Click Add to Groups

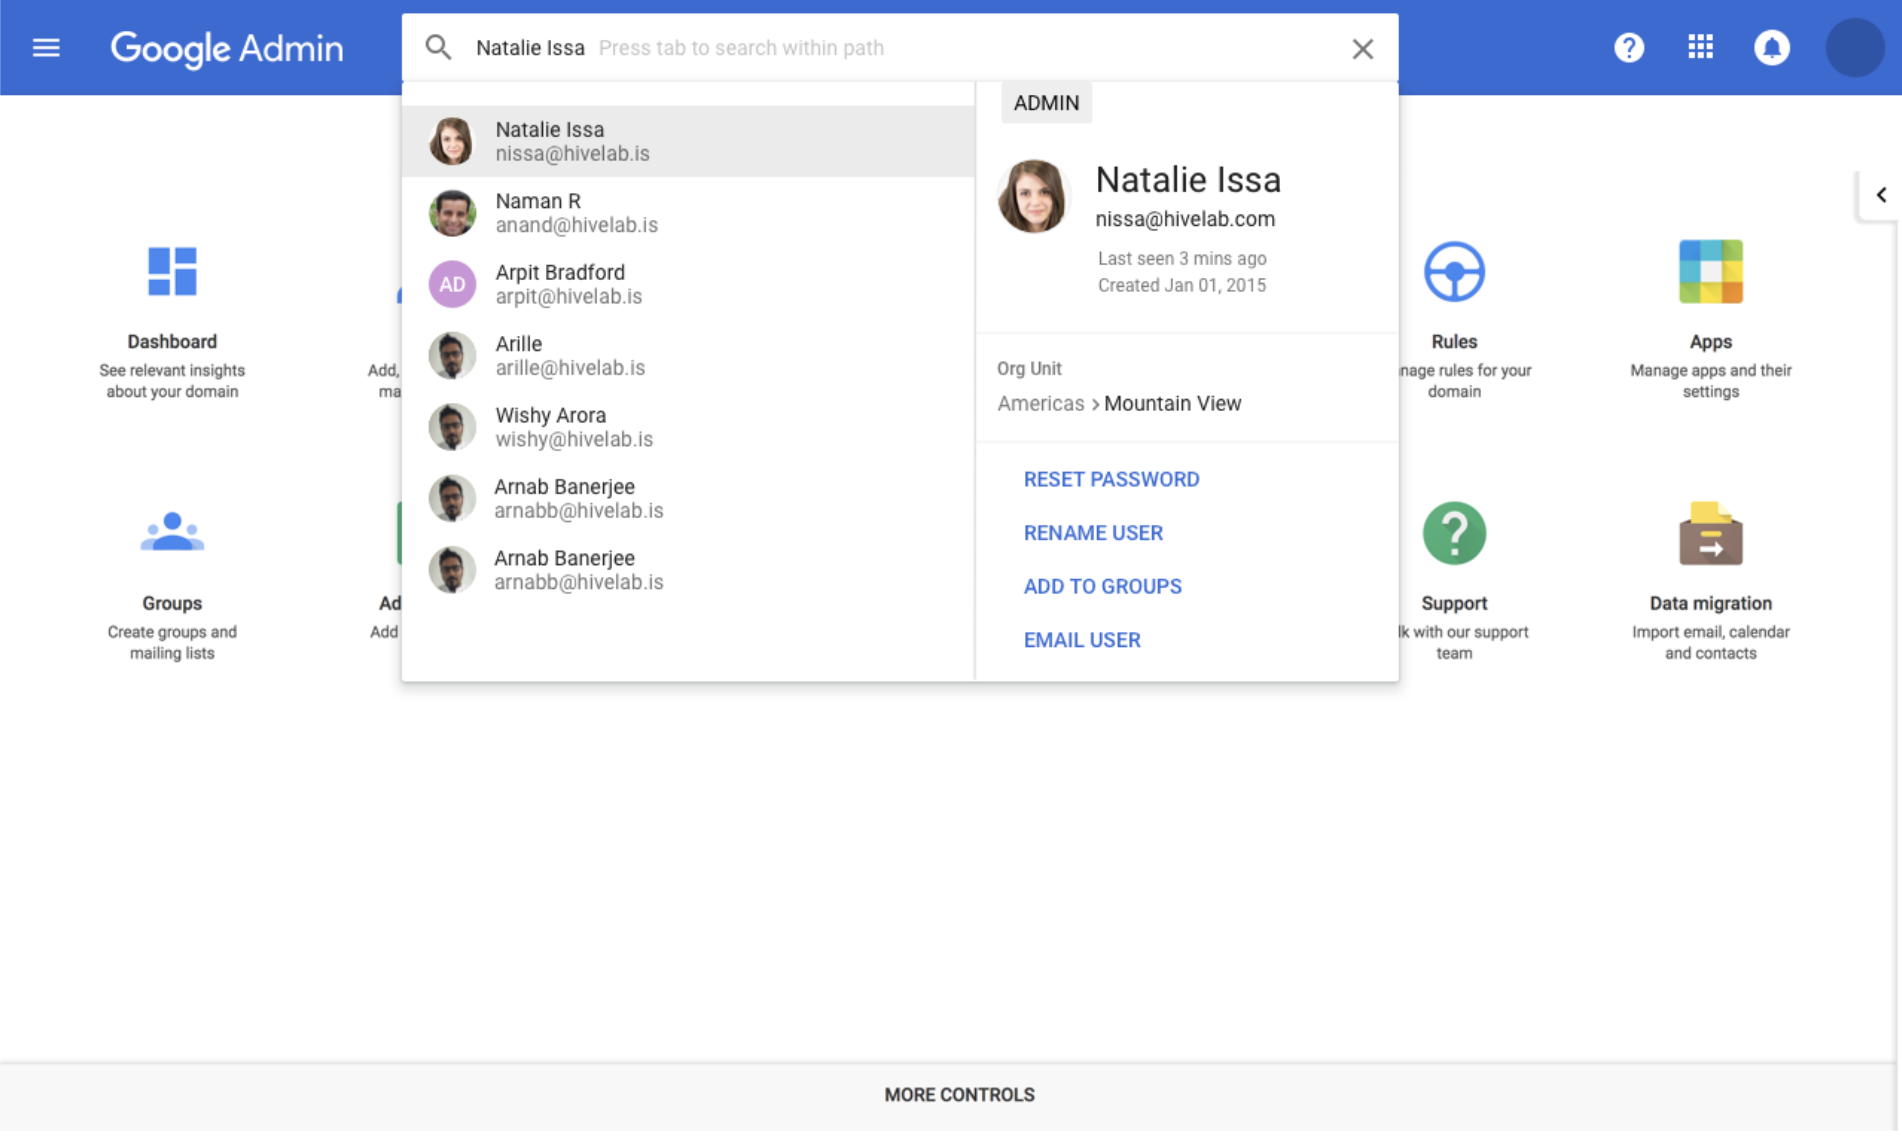pos(1102,586)
